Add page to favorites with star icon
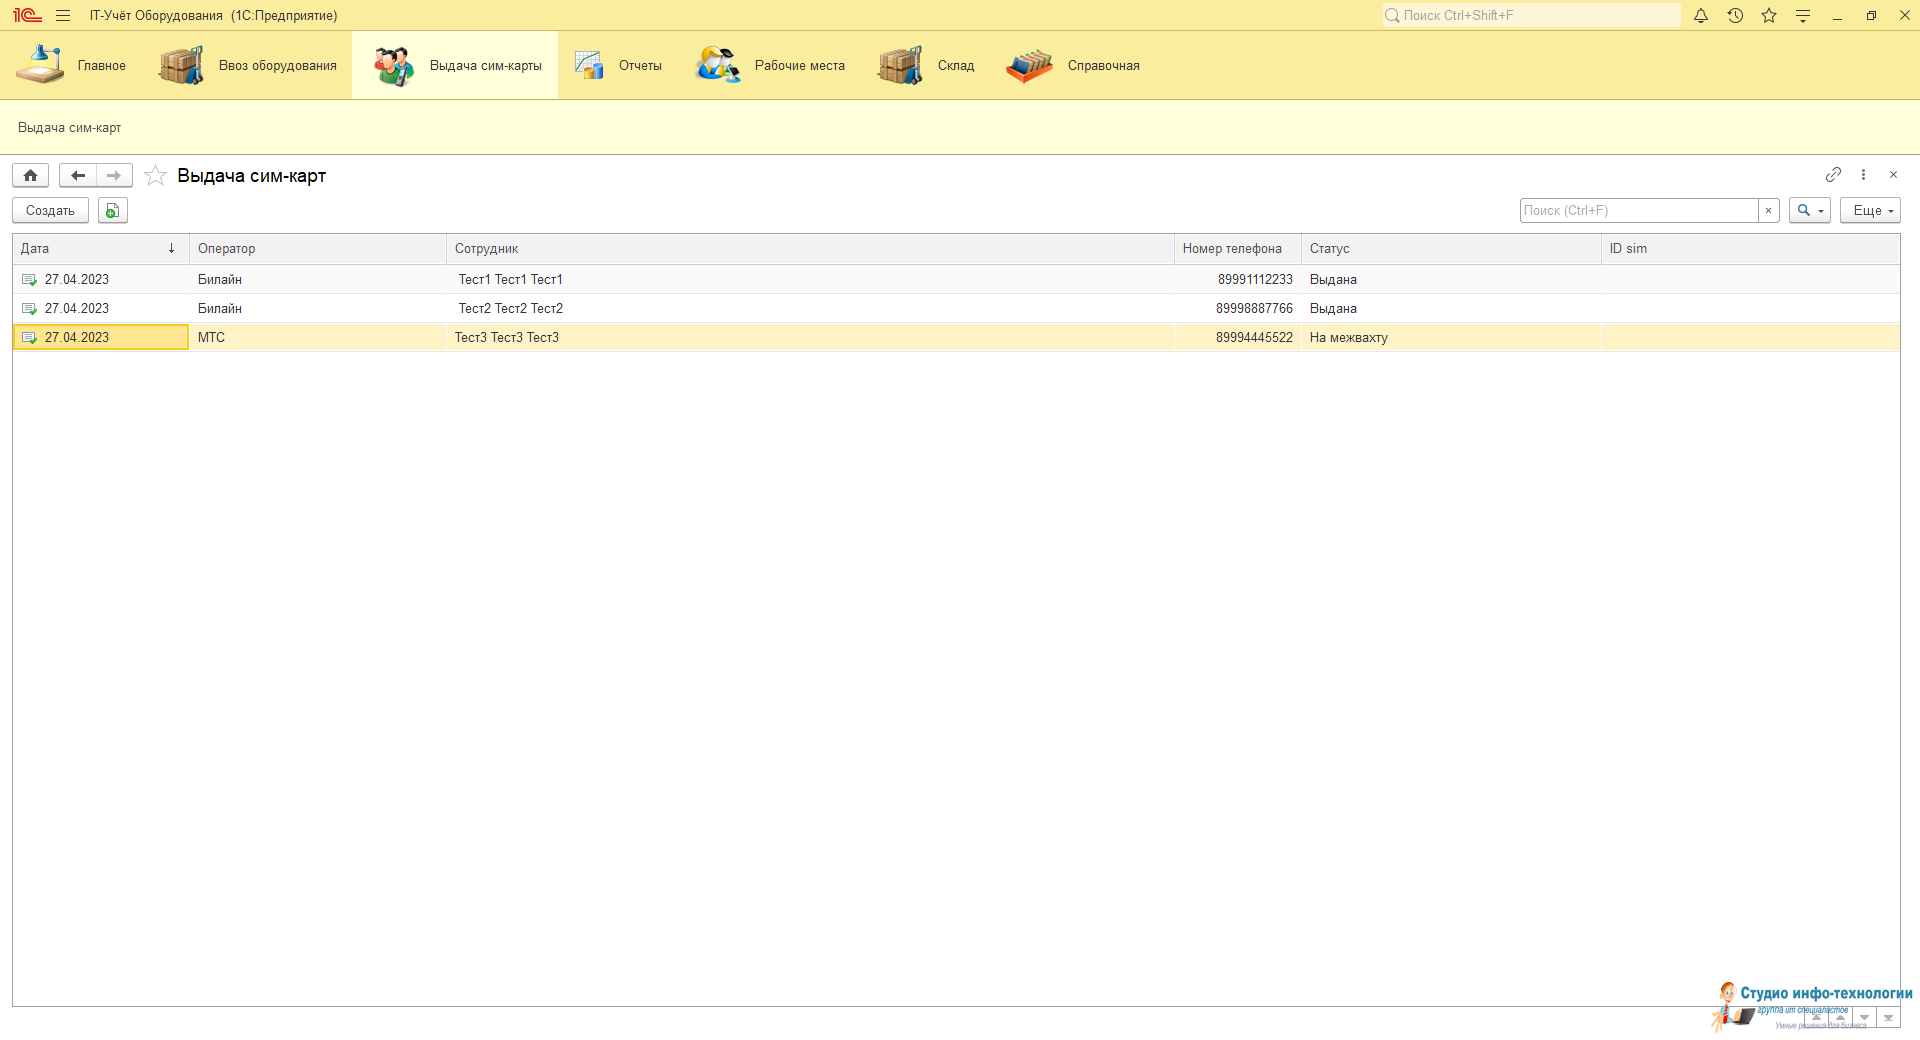 tap(155, 176)
